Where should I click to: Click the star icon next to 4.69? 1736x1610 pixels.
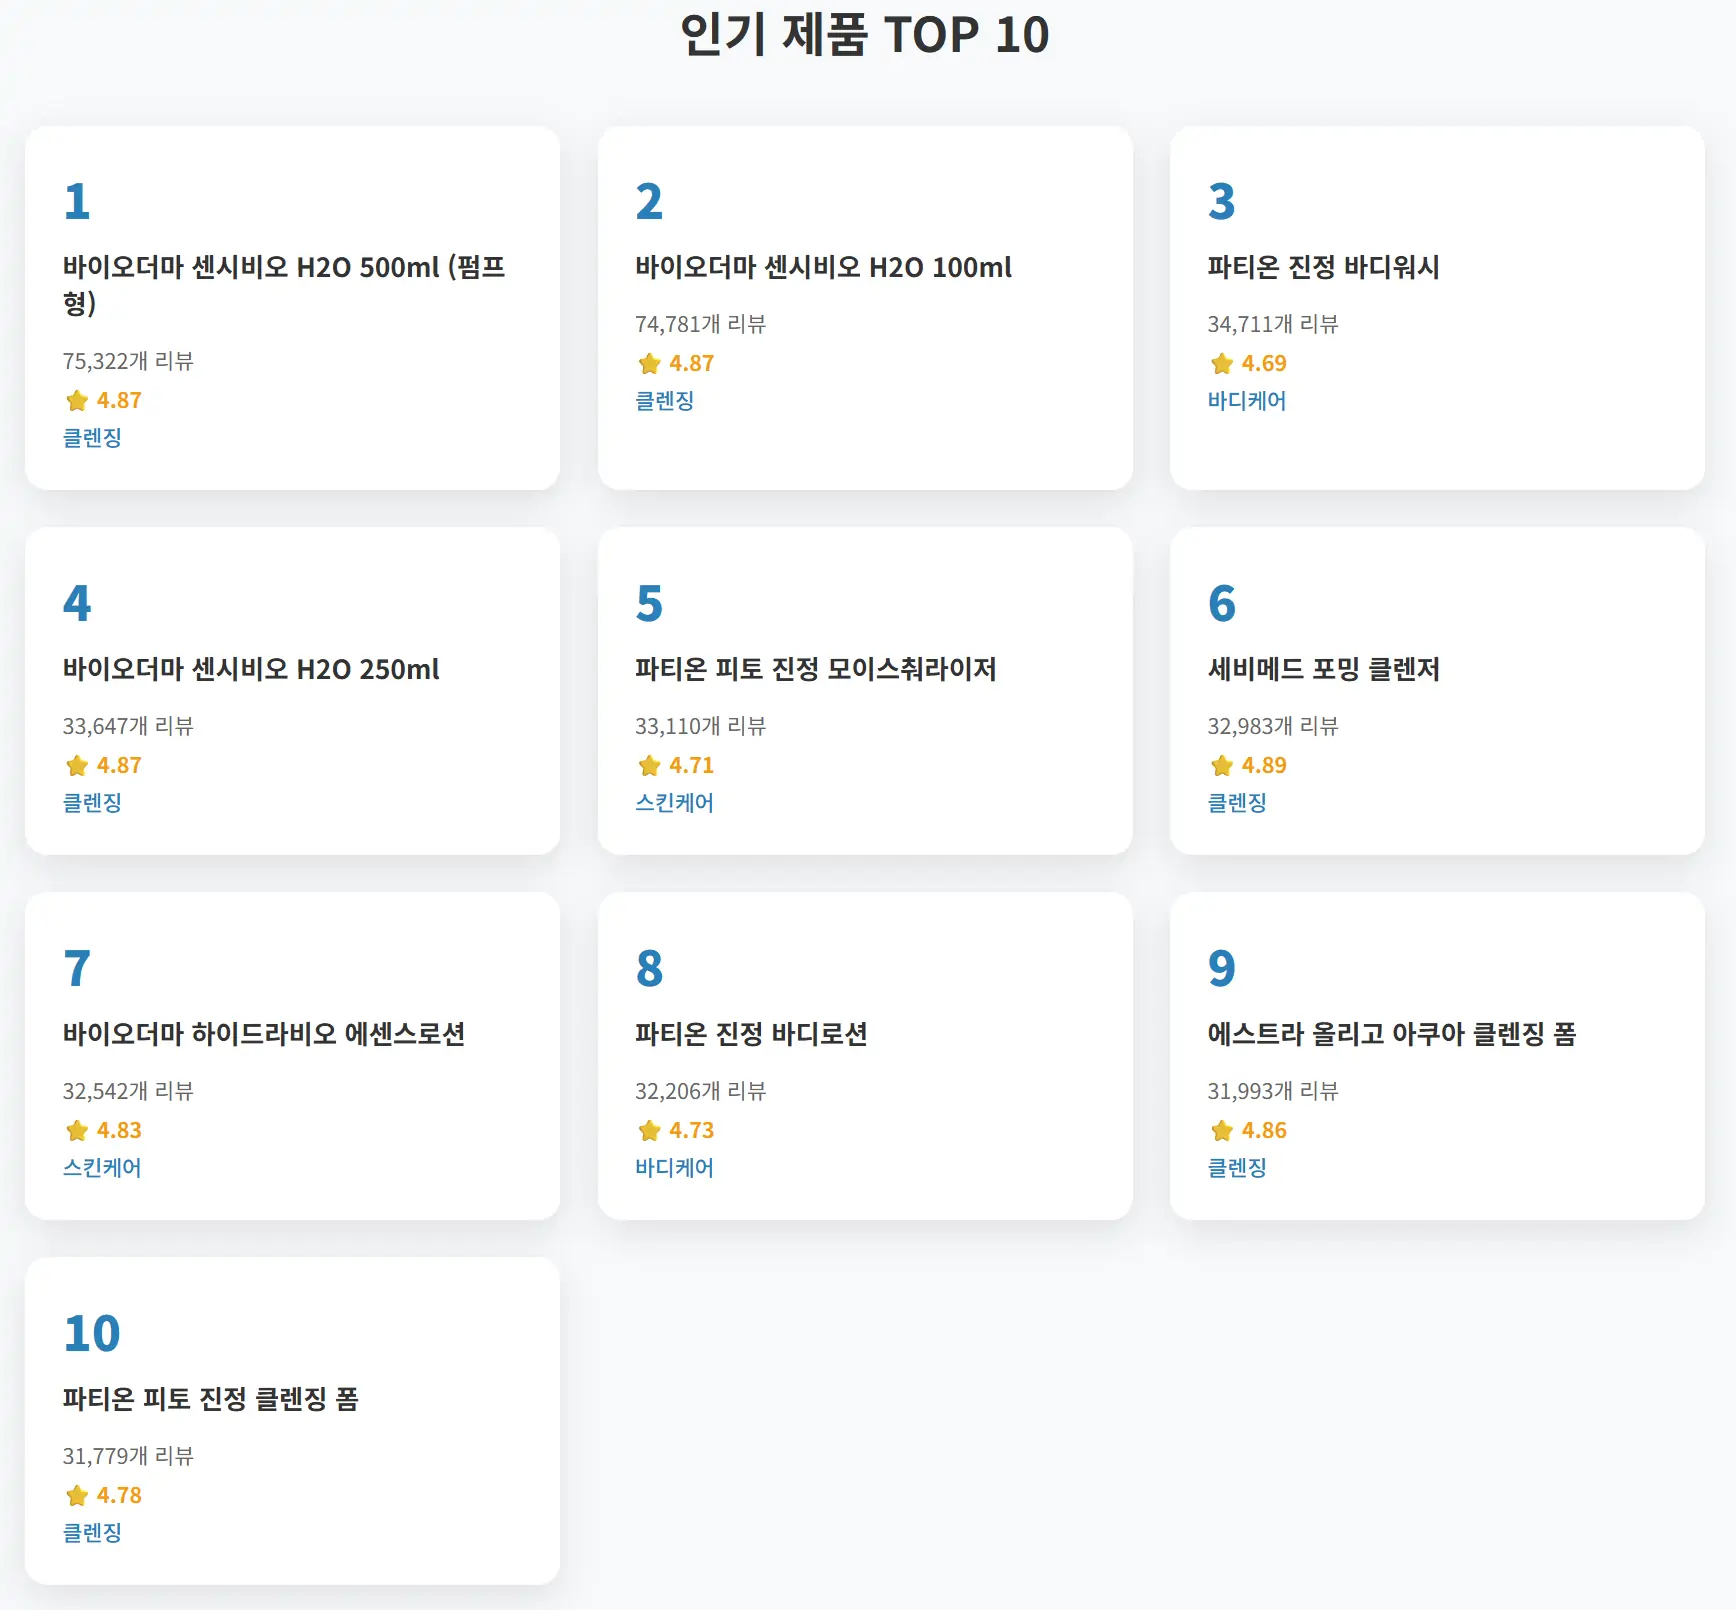point(1221,364)
